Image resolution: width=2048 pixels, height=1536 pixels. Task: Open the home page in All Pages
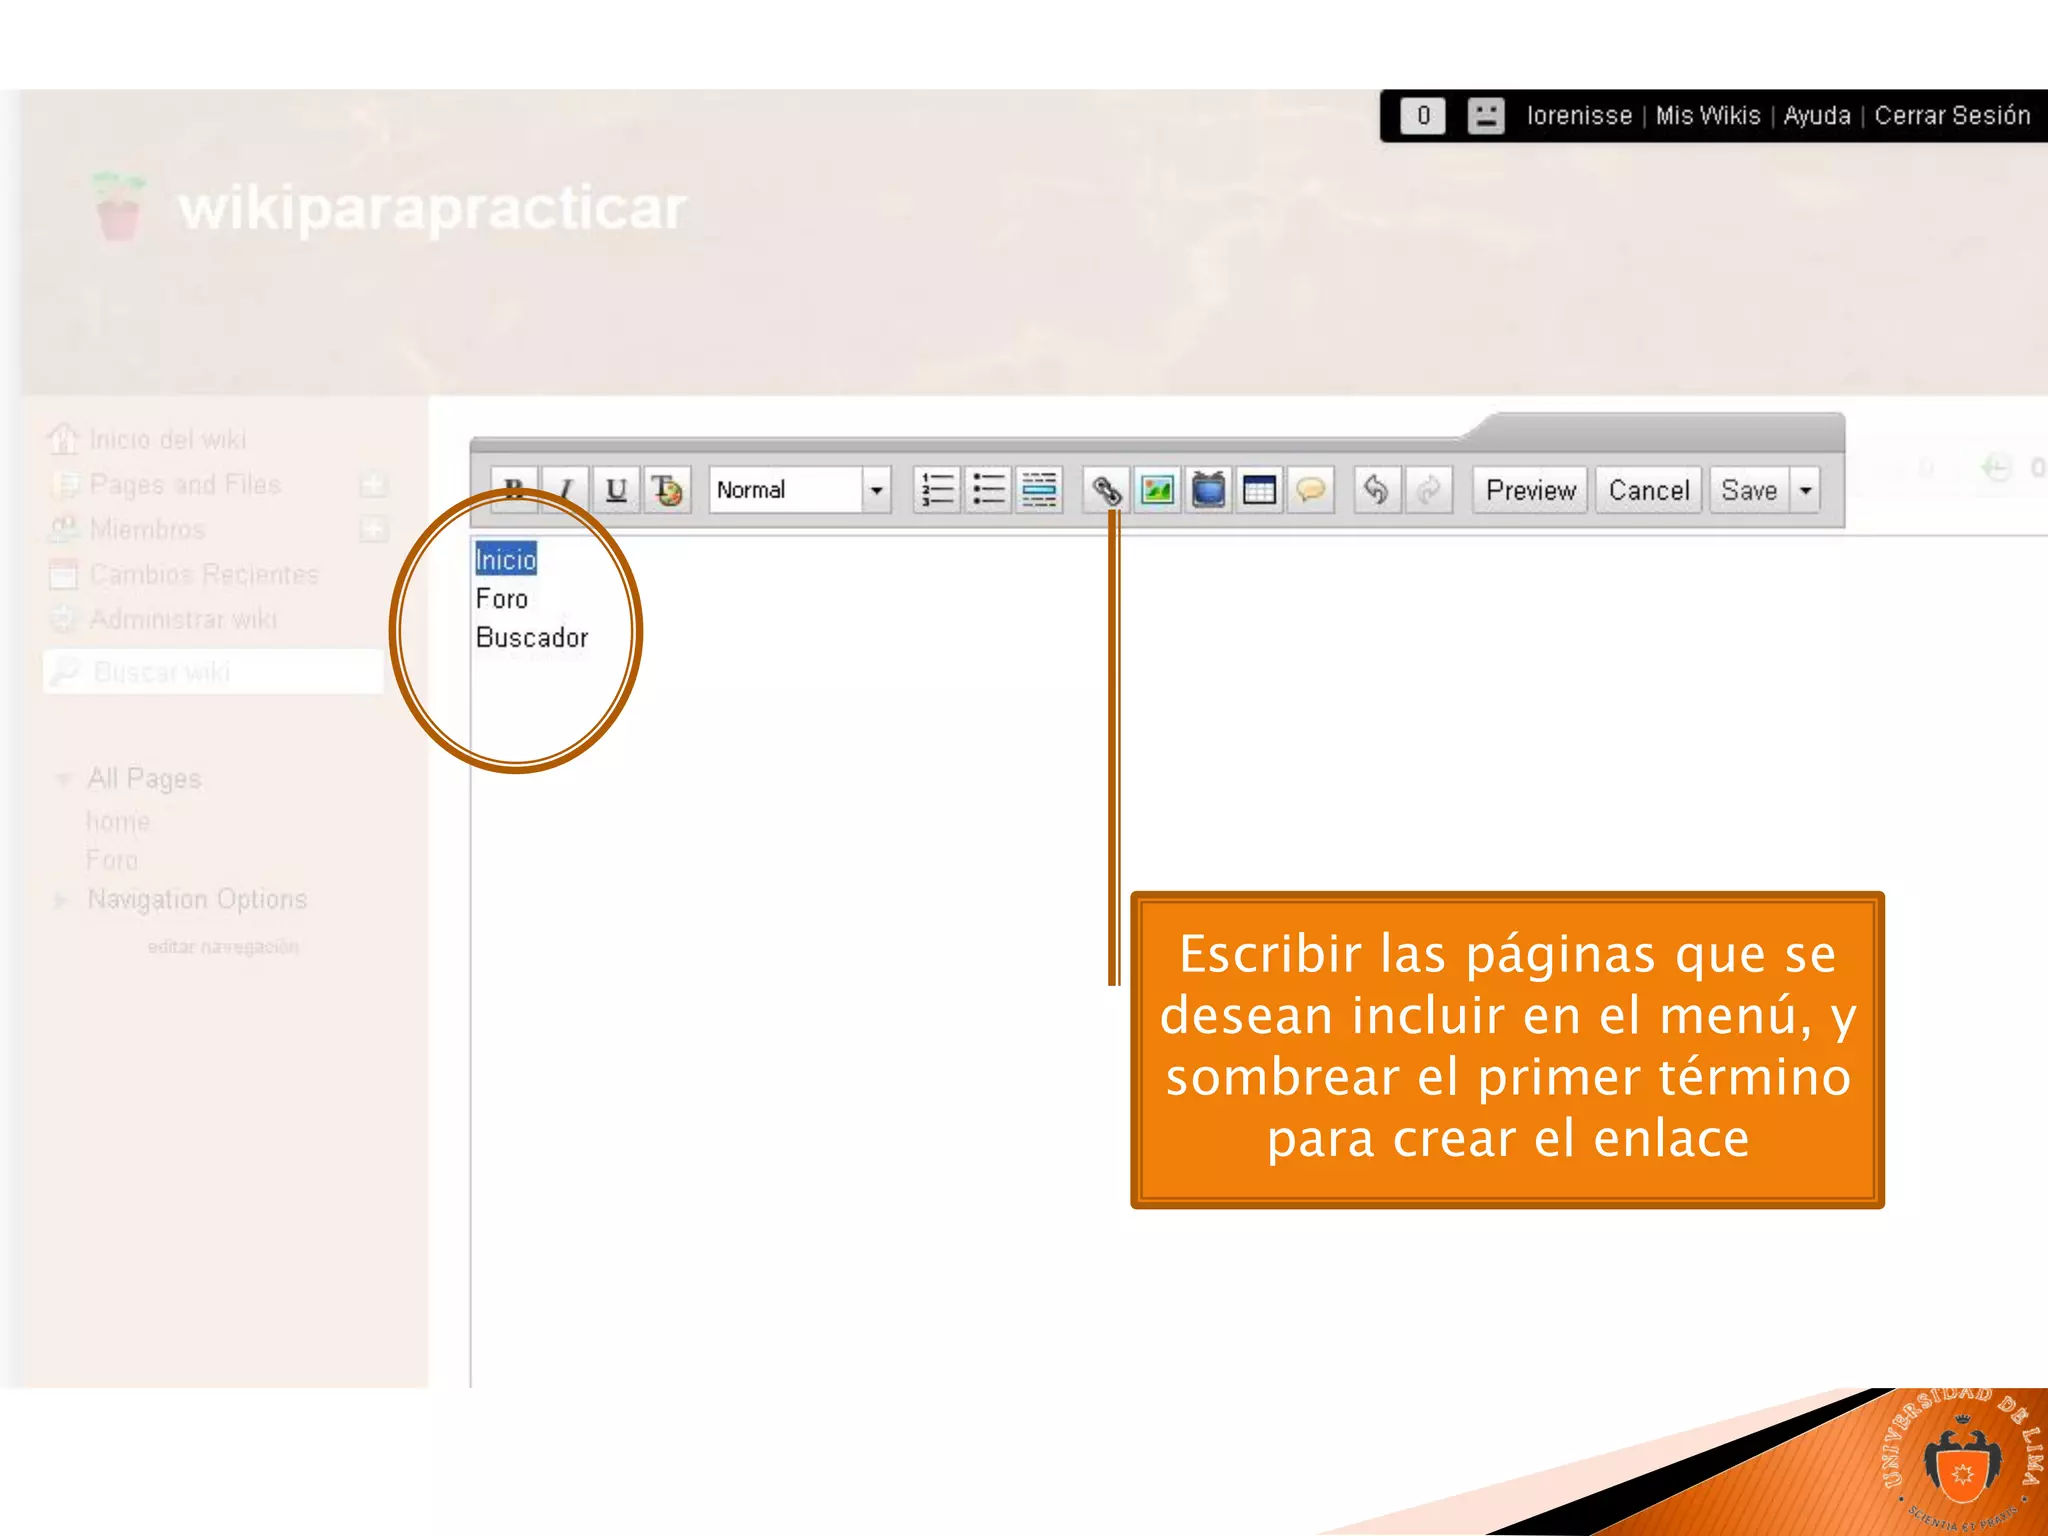coord(118,822)
